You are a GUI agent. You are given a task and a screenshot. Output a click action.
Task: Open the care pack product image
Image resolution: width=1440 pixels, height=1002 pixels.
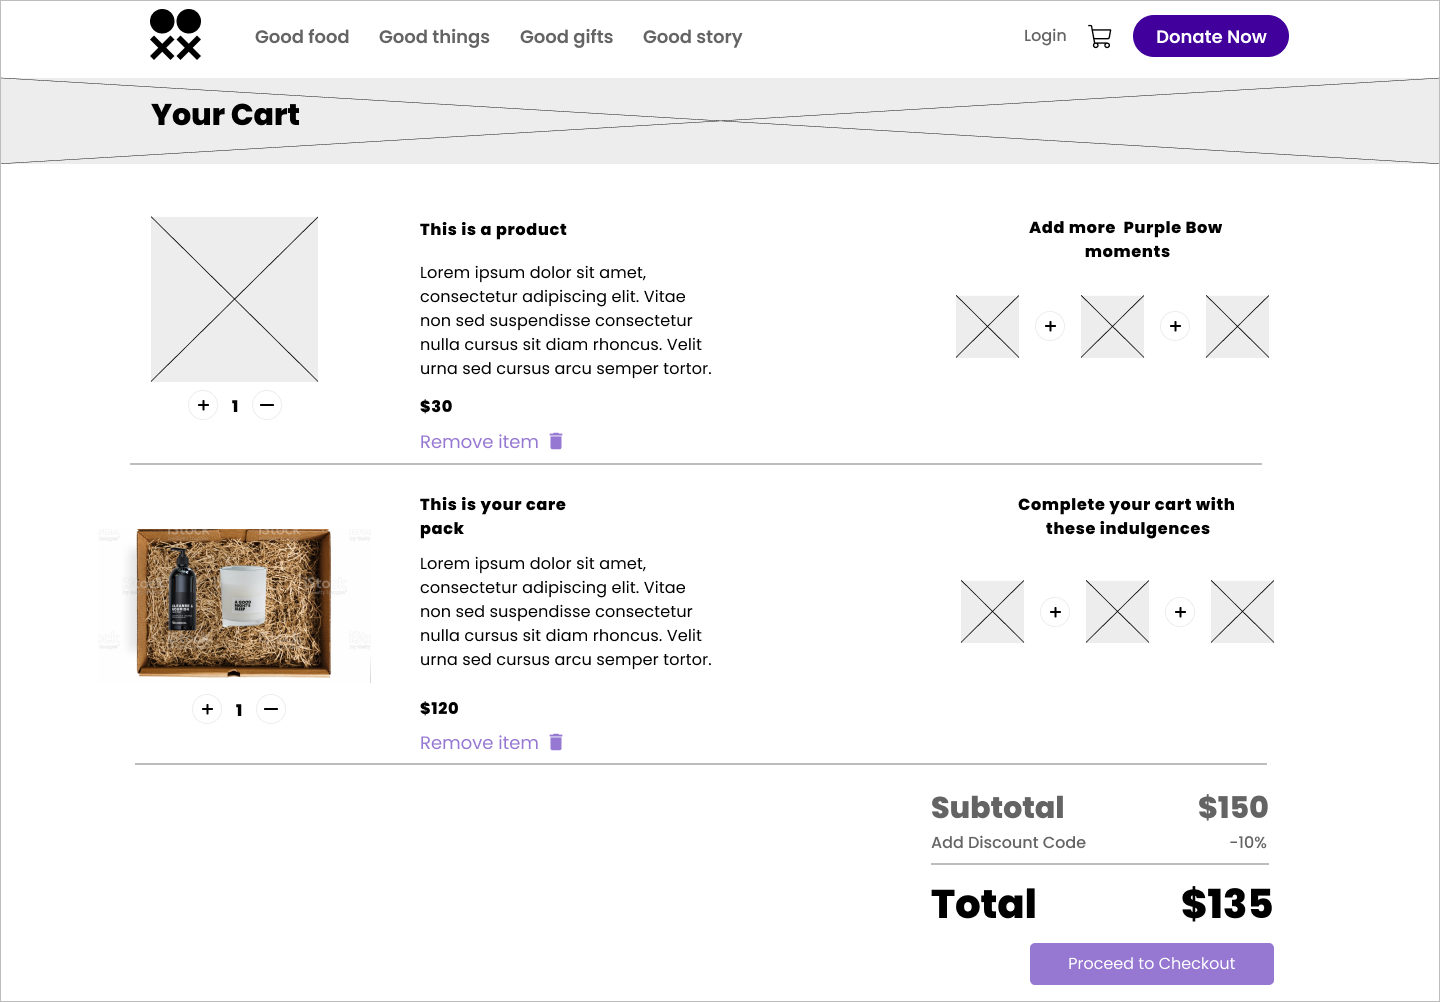[234, 603]
